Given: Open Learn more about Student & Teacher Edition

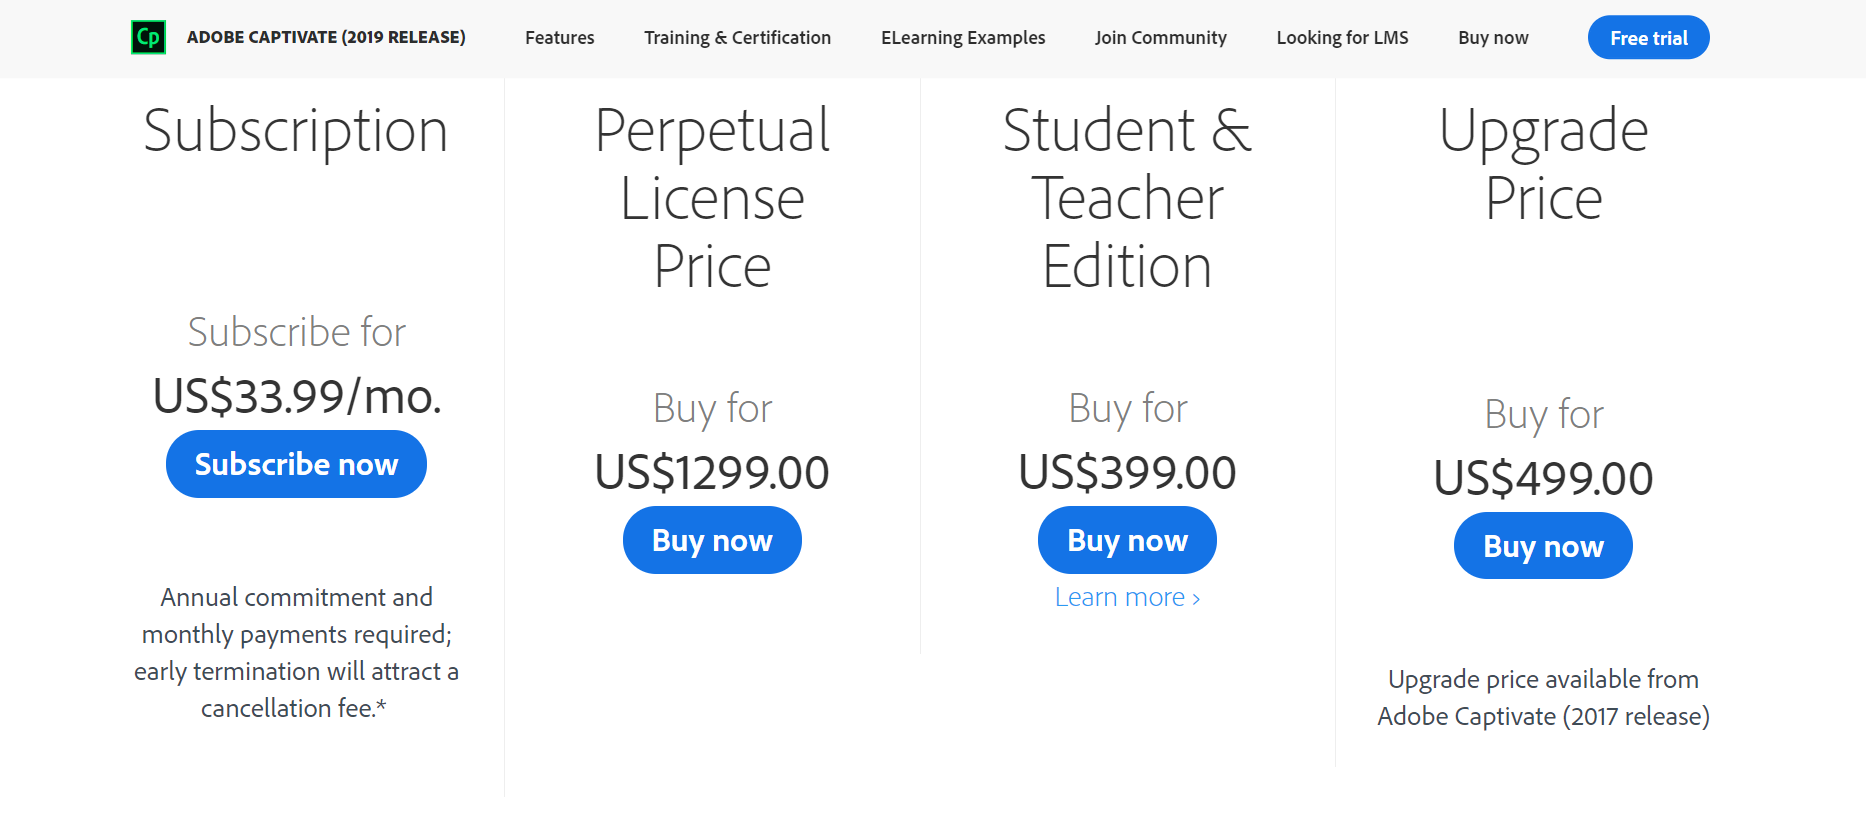Looking at the screenshot, I should [1119, 596].
